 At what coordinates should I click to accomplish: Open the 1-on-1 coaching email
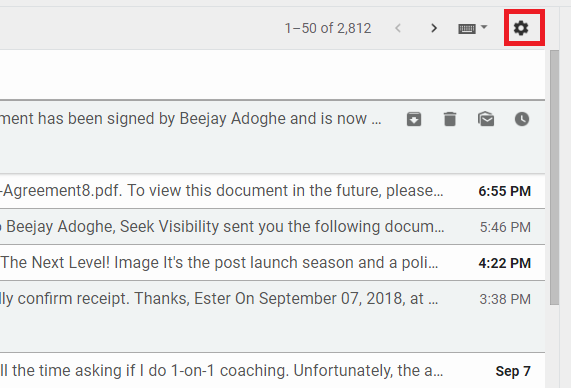pyautogui.click(x=272, y=371)
